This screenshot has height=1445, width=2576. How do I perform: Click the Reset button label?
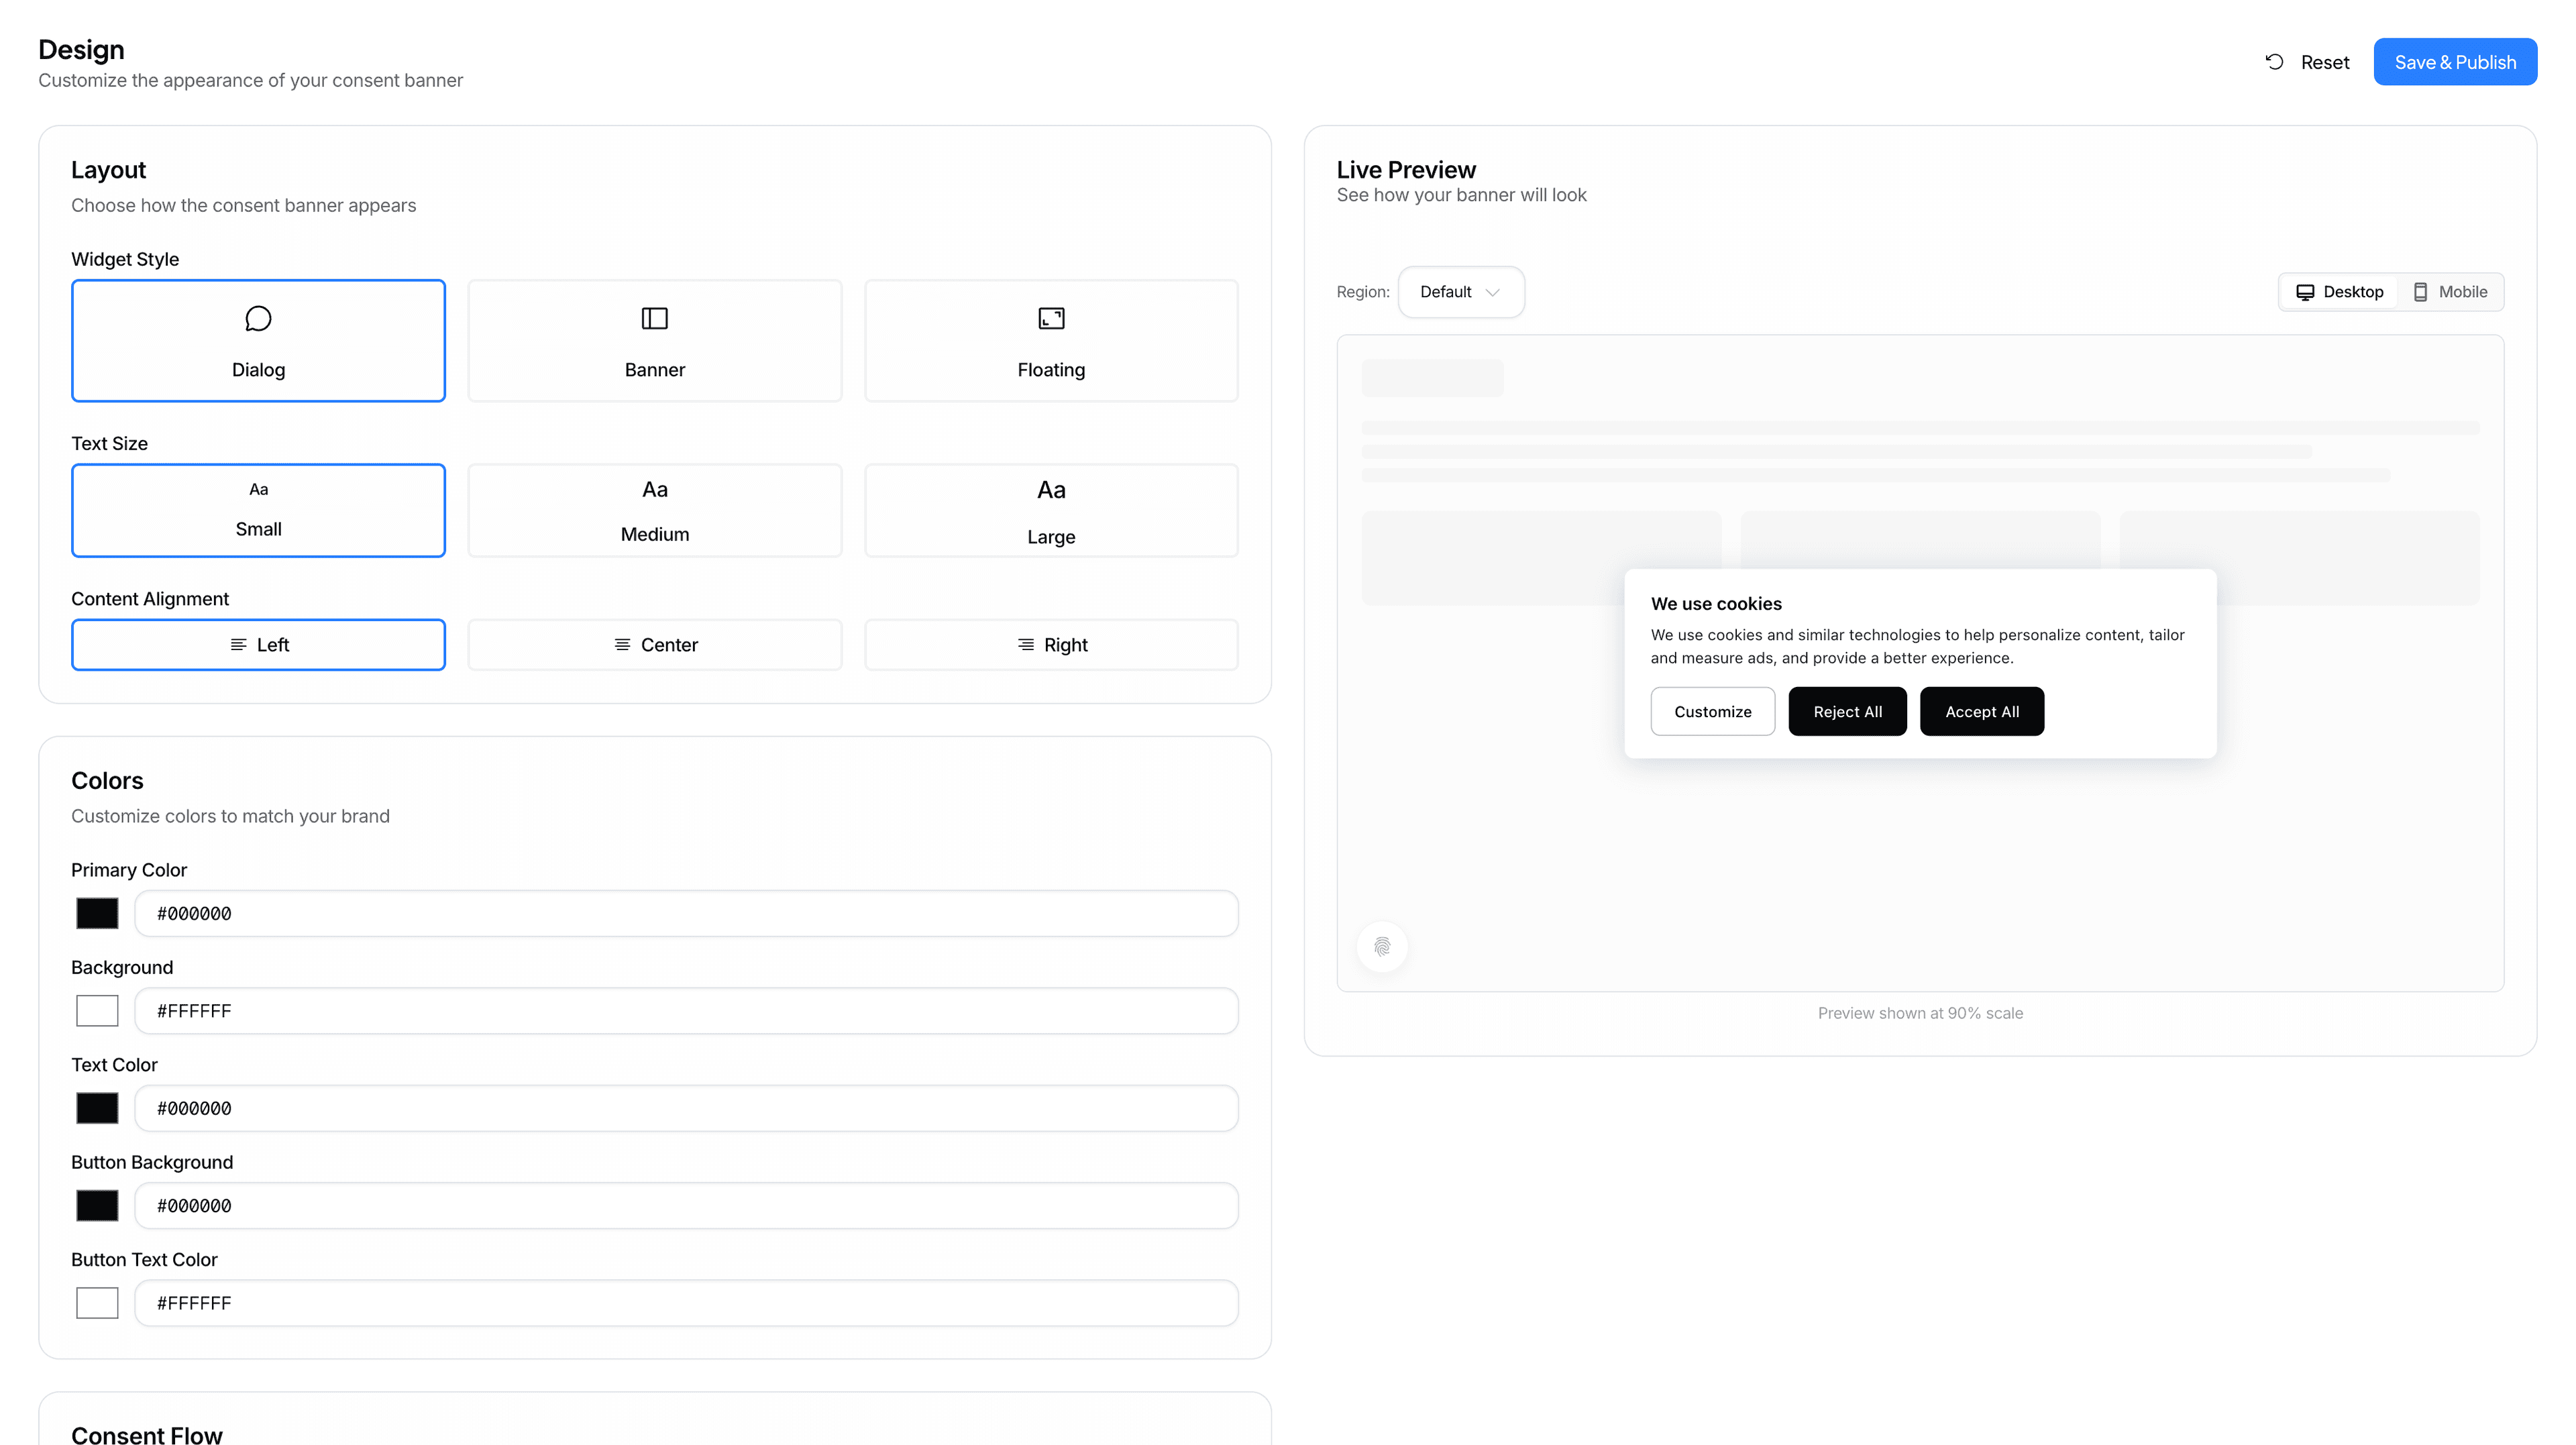click(2325, 62)
